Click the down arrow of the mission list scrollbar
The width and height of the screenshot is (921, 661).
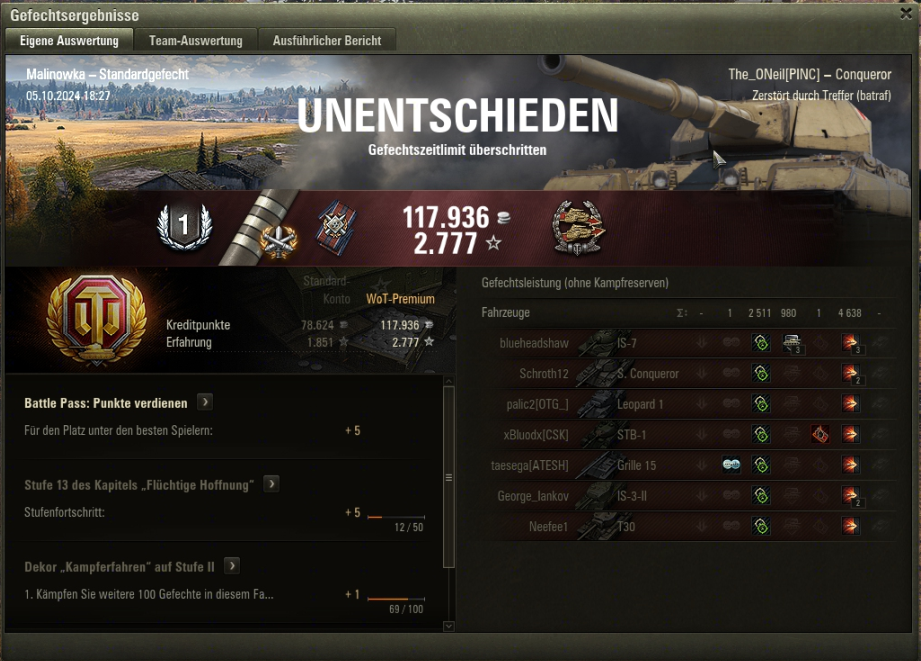pyautogui.click(x=448, y=626)
